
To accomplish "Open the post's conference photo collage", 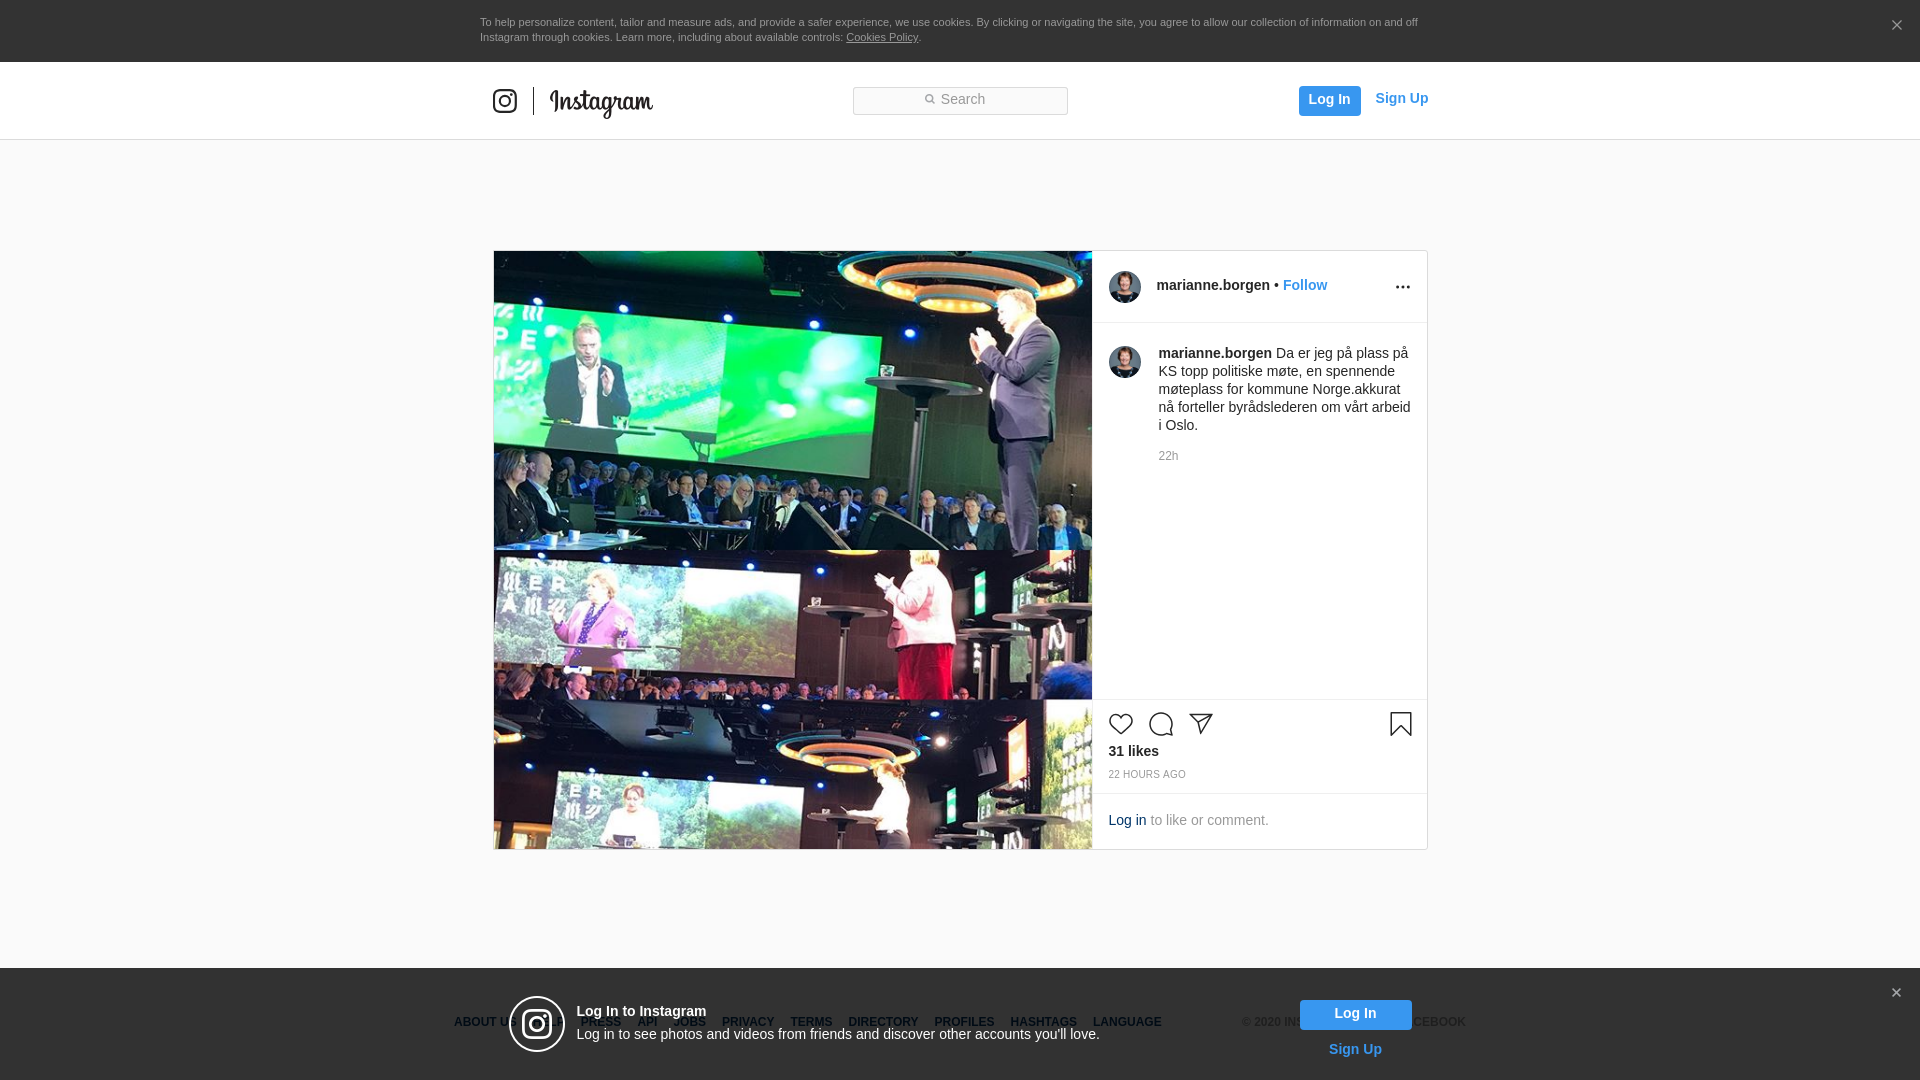I will 793,550.
